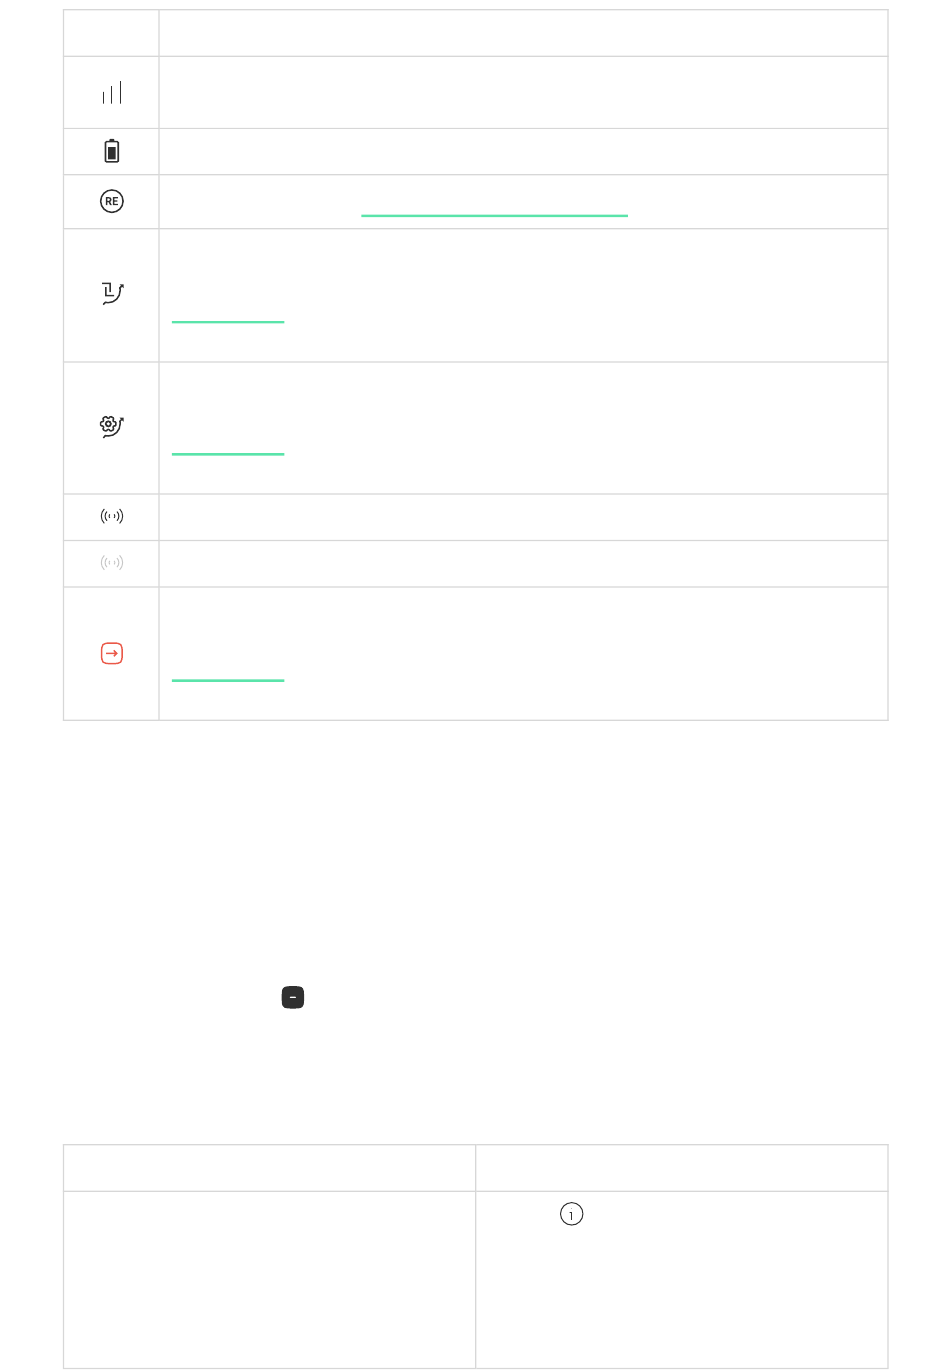Image resolution: width=950 pixels, height=1370 pixels.
Task: Select the red arrow-in-box icon
Action: [112, 653]
